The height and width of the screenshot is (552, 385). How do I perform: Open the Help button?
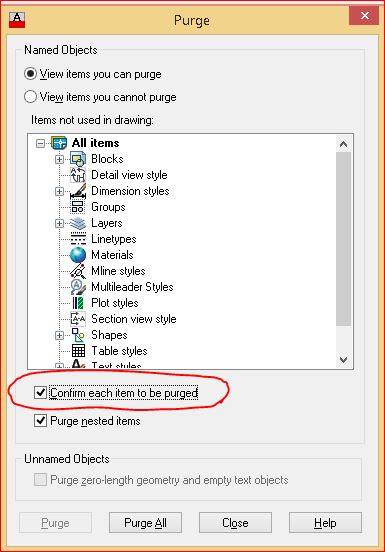(x=325, y=523)
